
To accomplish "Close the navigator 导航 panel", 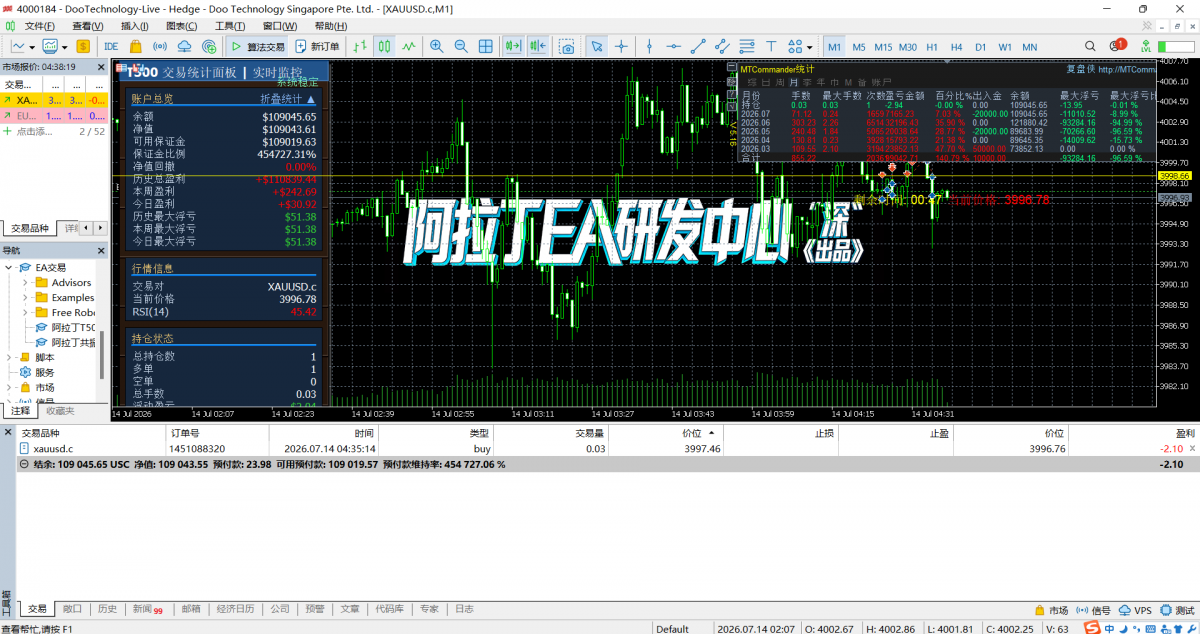I will (101, 250).
